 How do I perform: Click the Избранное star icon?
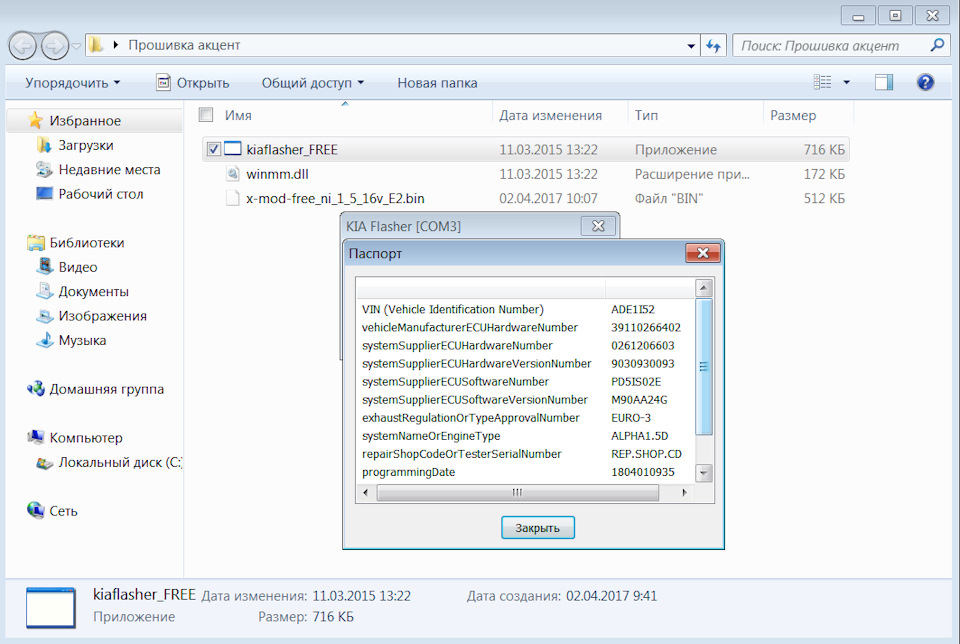click(x=36, y=120)
